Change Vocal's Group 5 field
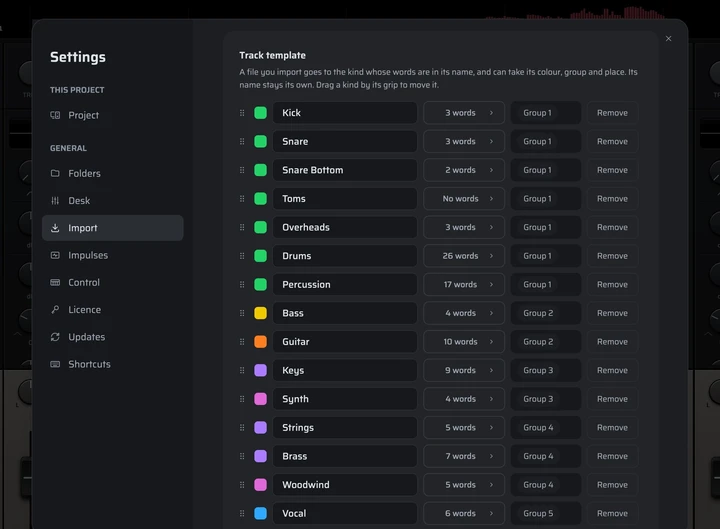 546,513
